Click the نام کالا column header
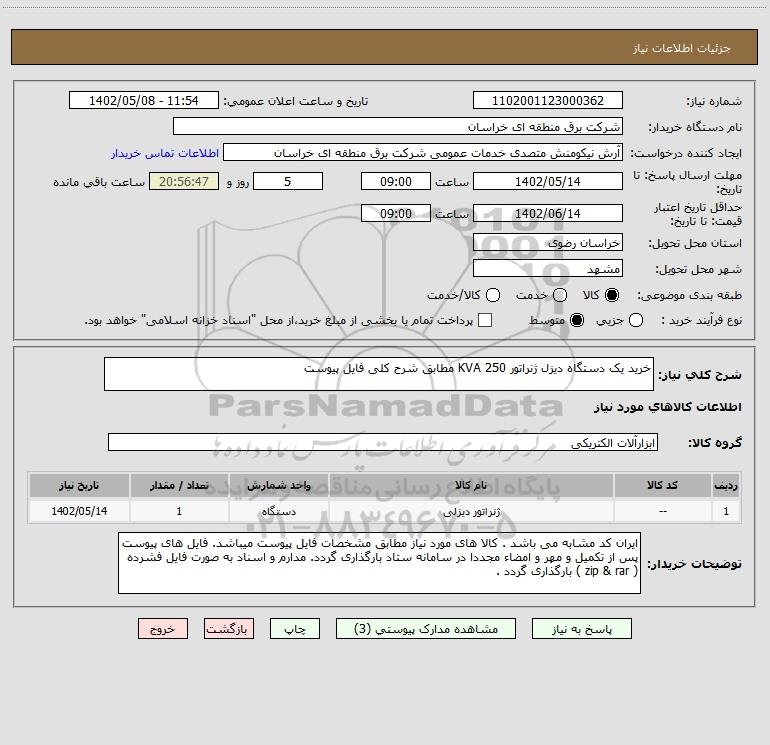The image size is (770, 745). tap(471, 485)
